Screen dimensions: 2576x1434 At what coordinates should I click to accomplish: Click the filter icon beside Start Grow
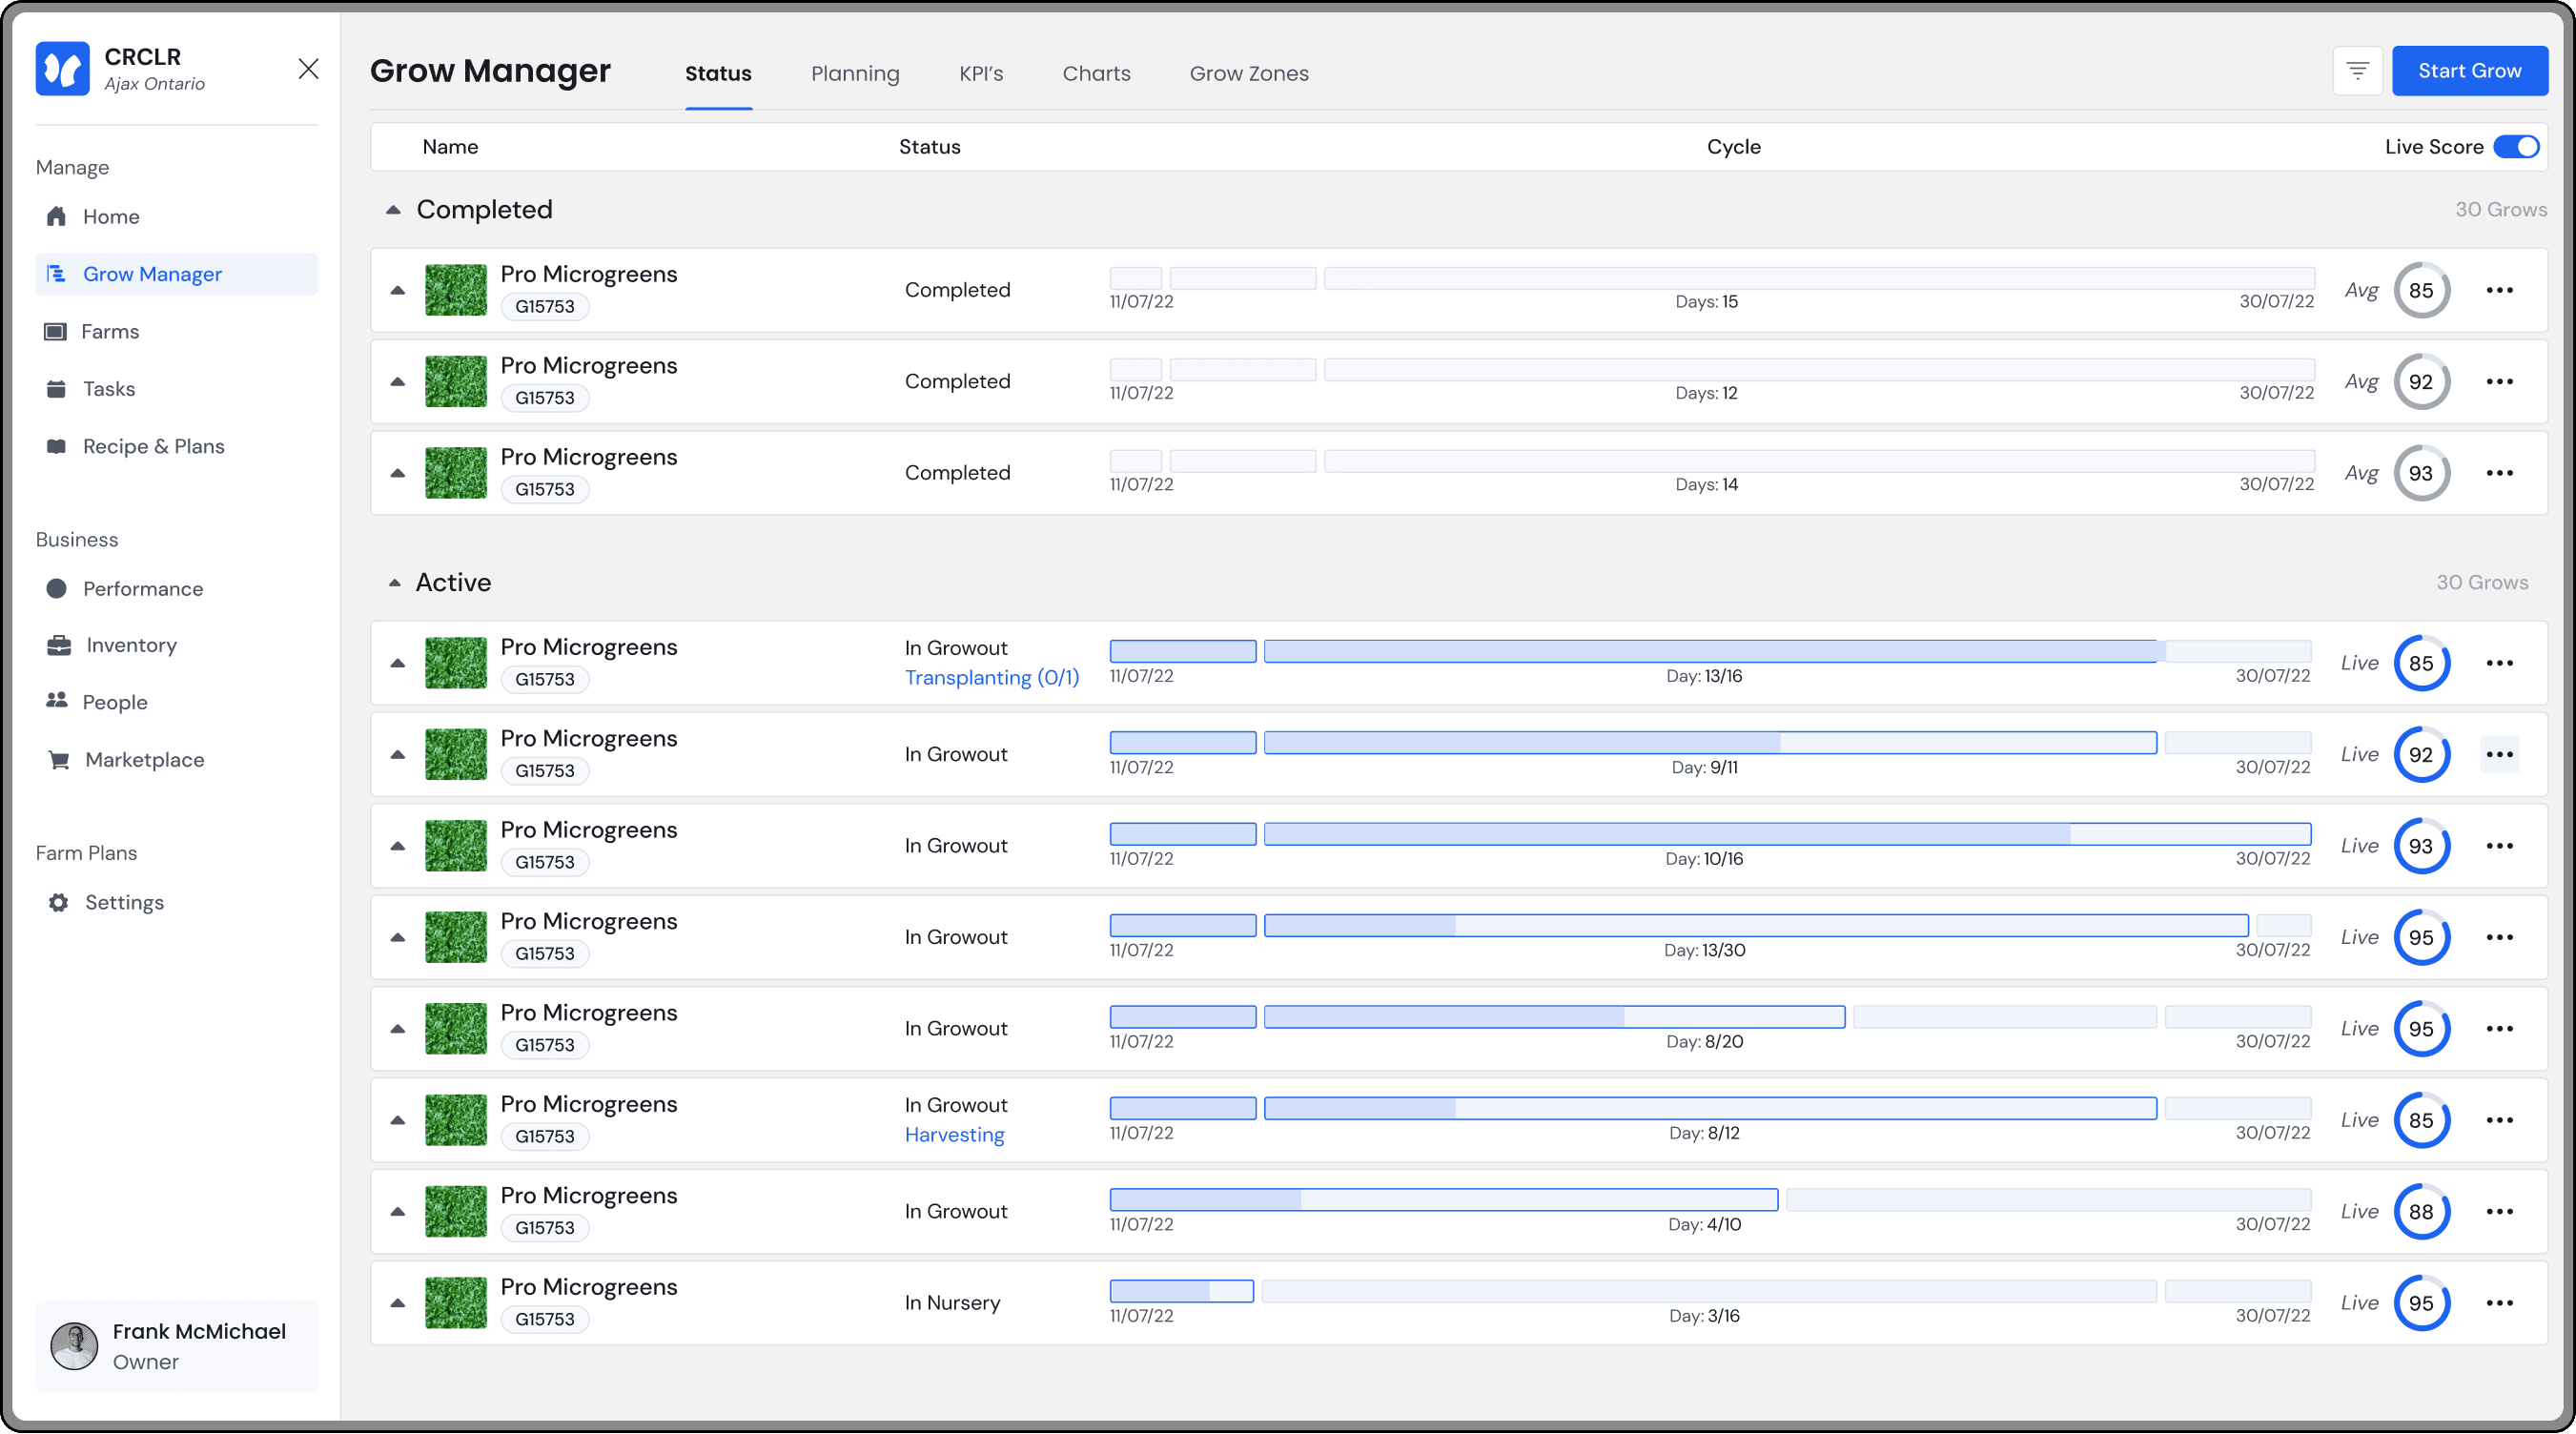coord(2357,71)
